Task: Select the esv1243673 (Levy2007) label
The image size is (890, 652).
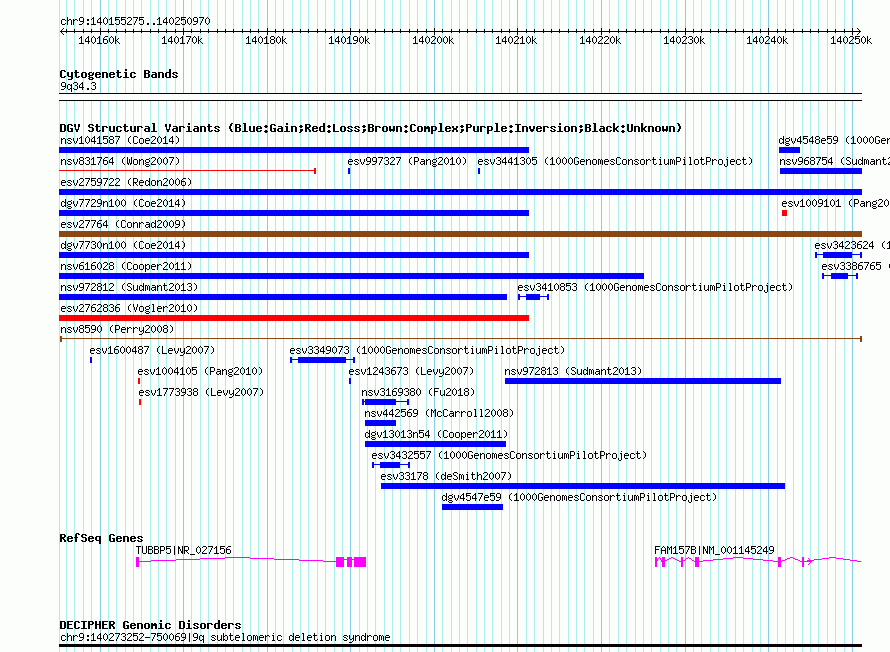Action: 411,371
